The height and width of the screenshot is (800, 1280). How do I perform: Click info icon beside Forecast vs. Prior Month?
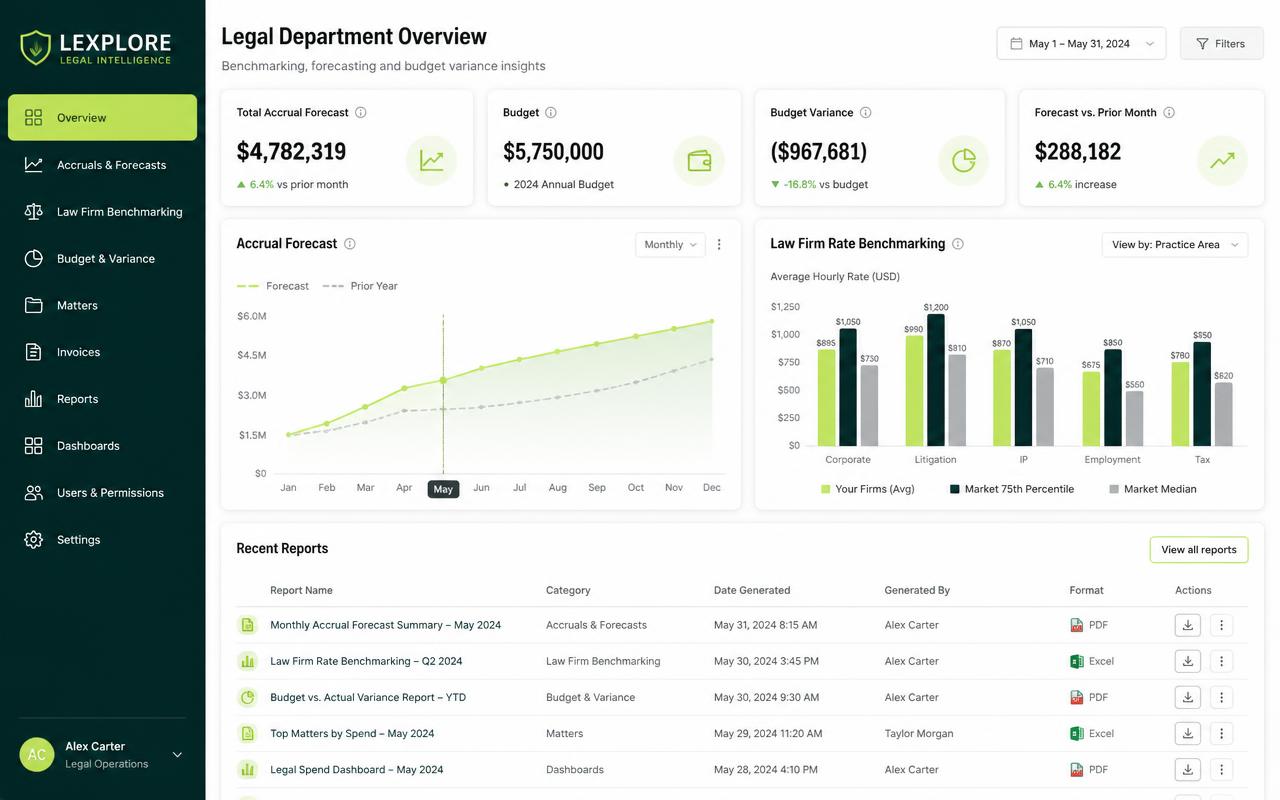pyautogui.click(x=1169, y=113)
